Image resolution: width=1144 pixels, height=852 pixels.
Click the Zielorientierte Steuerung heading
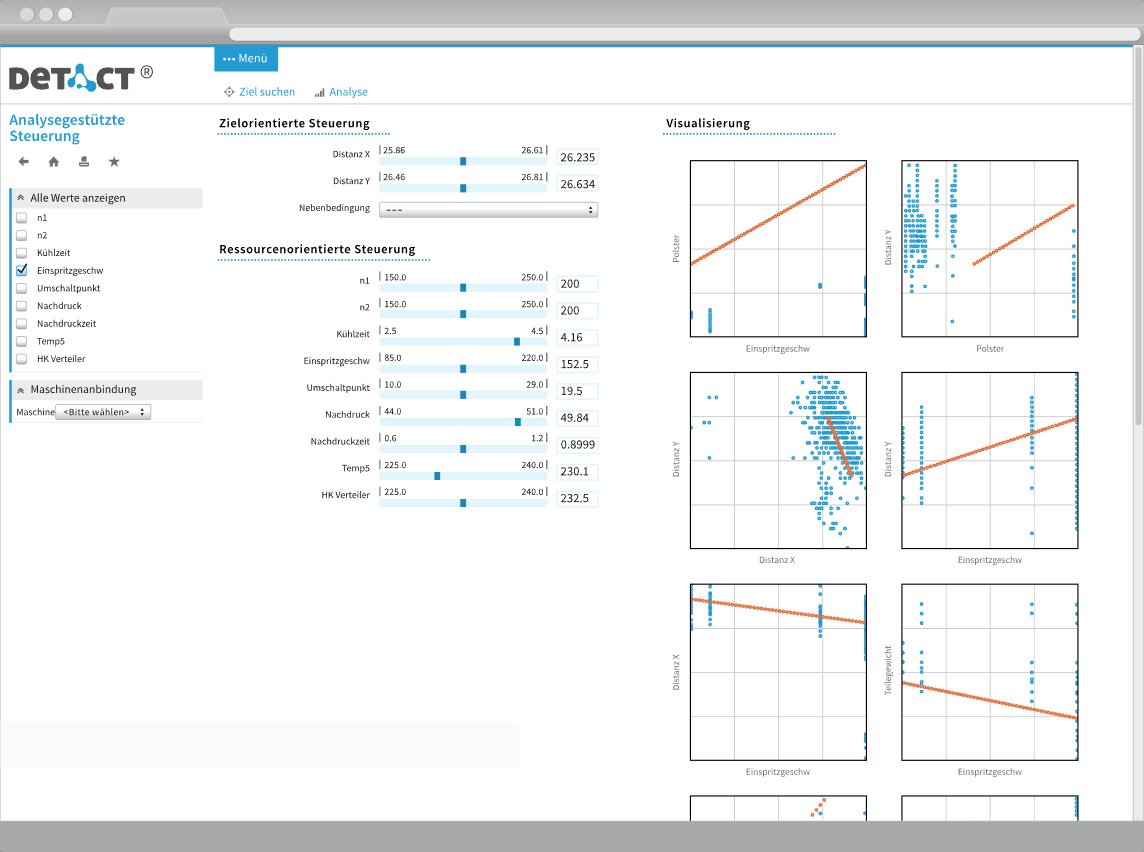coord(295,122)
